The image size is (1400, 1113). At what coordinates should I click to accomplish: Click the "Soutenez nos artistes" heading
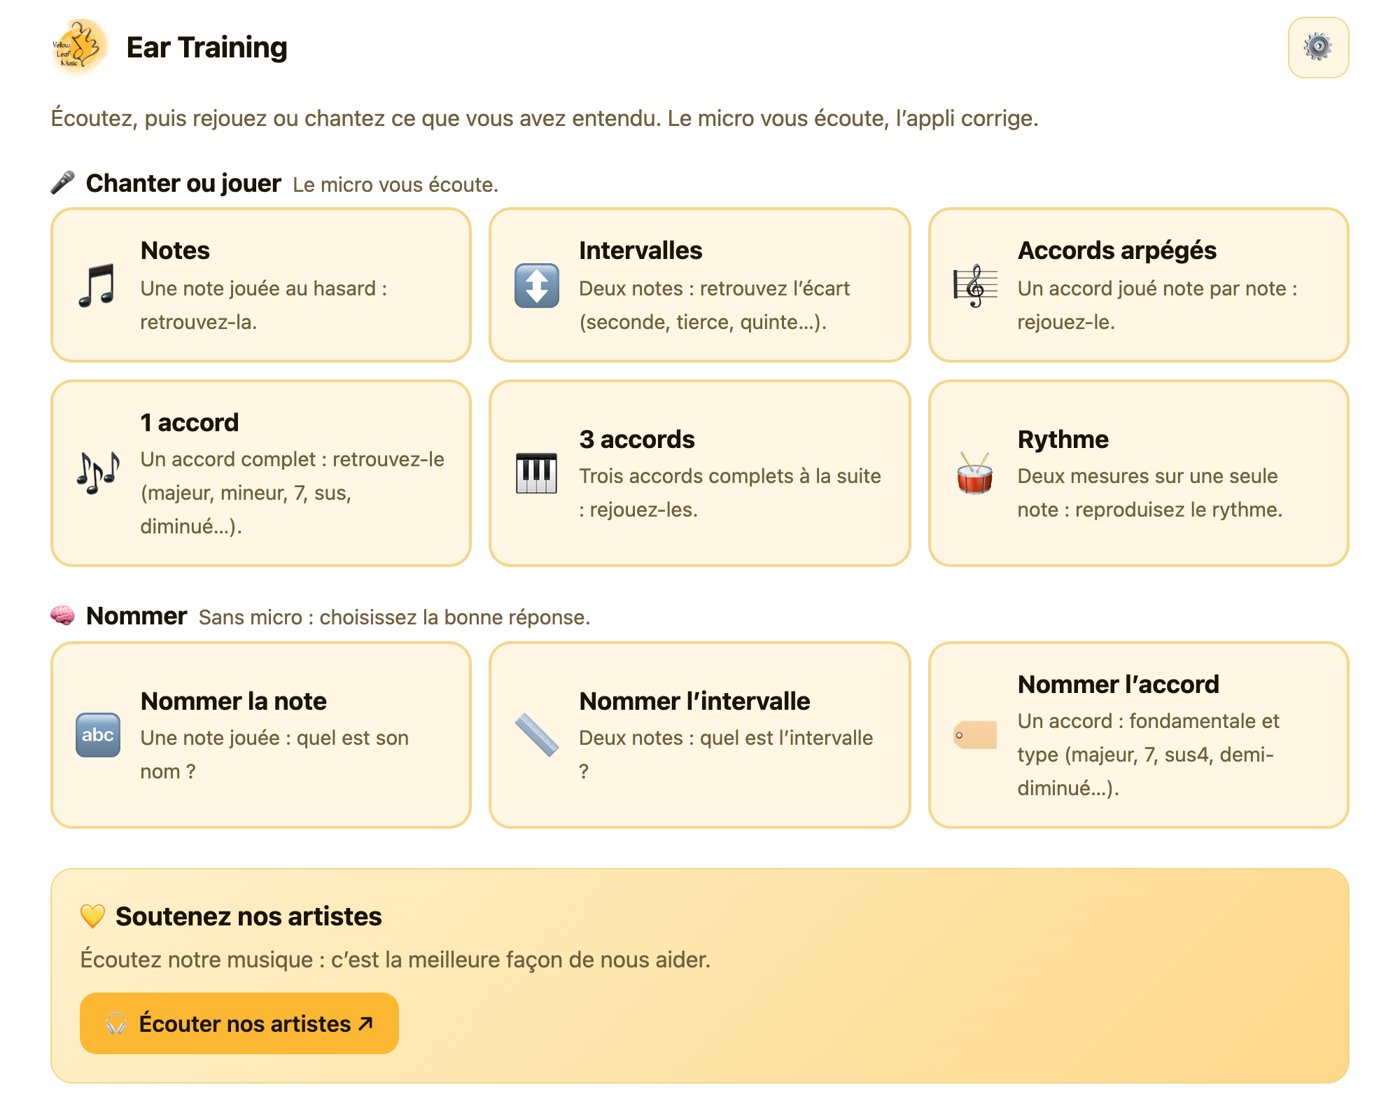pyautogui.click(x=248, y=916)
